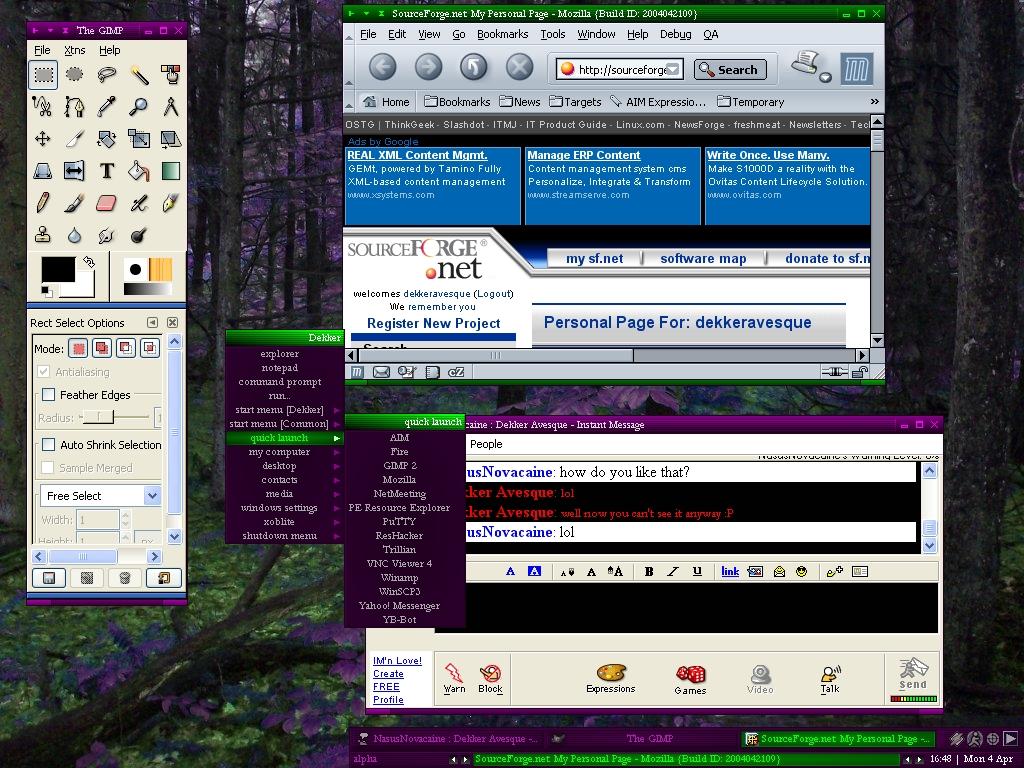This screenshot has width=1024, height=768.
Task: Choose the Blur/Sharpen droplet tool in GIMP
Action: (74, 235)
